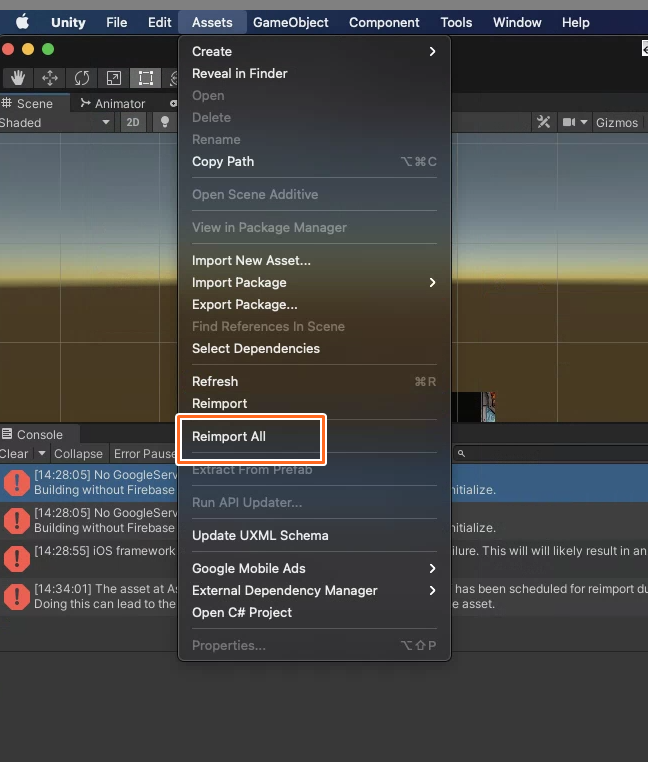The height and width of the screenshot is (762, 648).
Task: Choose Copy Path menu entry
Action: (314, 161)
